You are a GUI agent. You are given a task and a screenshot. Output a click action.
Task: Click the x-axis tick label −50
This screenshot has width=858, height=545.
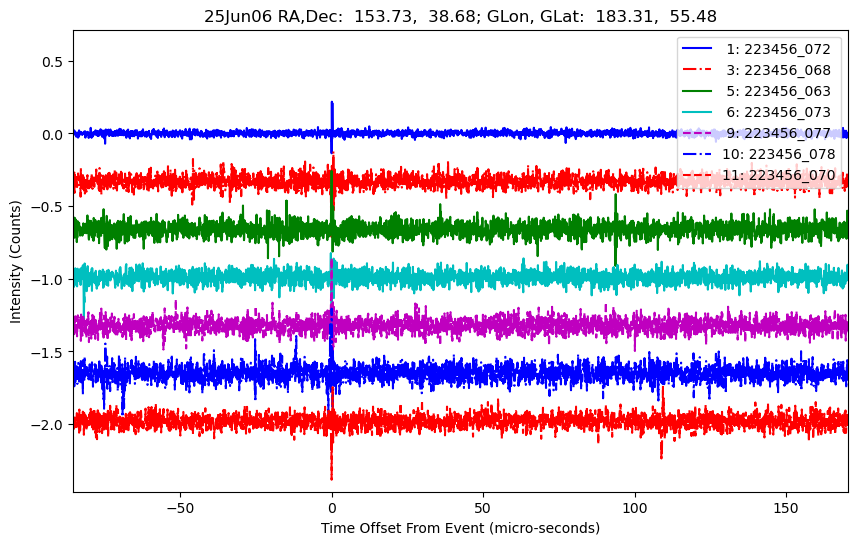181,508
